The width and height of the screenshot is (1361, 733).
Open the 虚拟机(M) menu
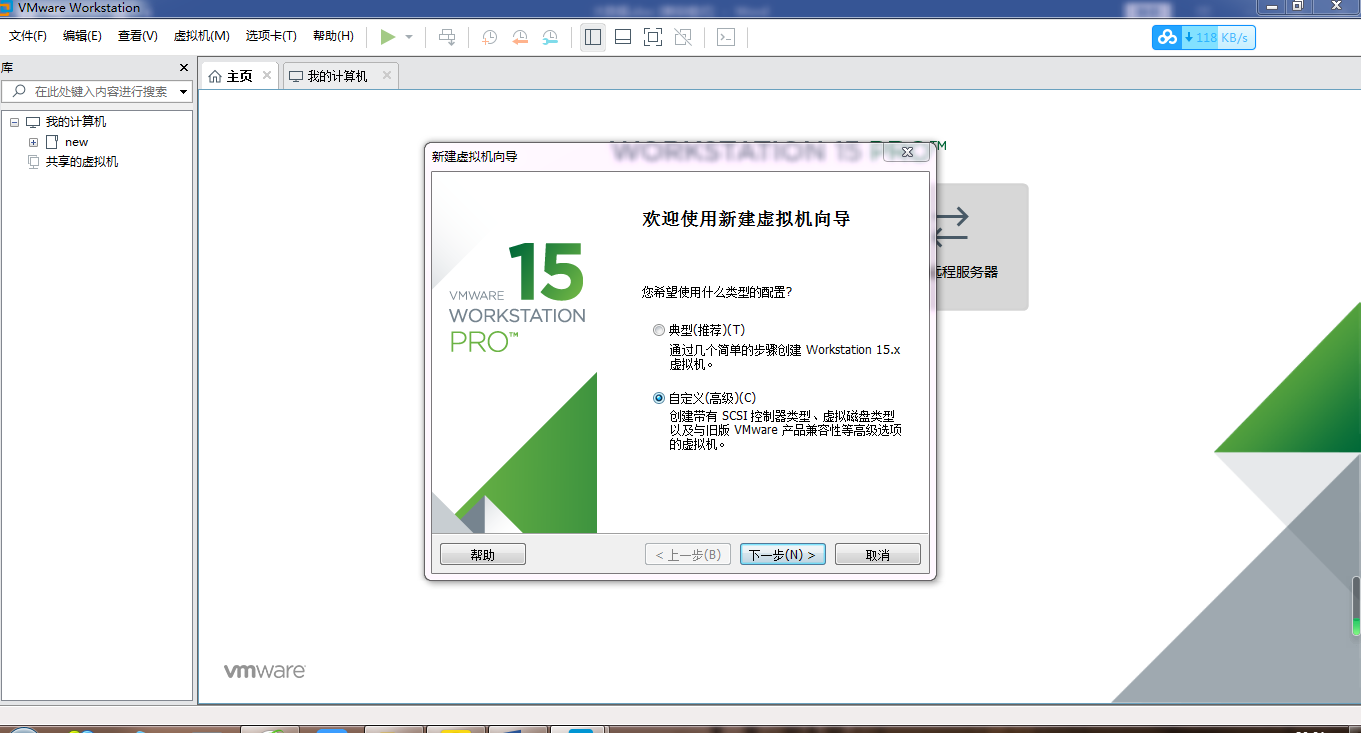[x=202, y=36]
